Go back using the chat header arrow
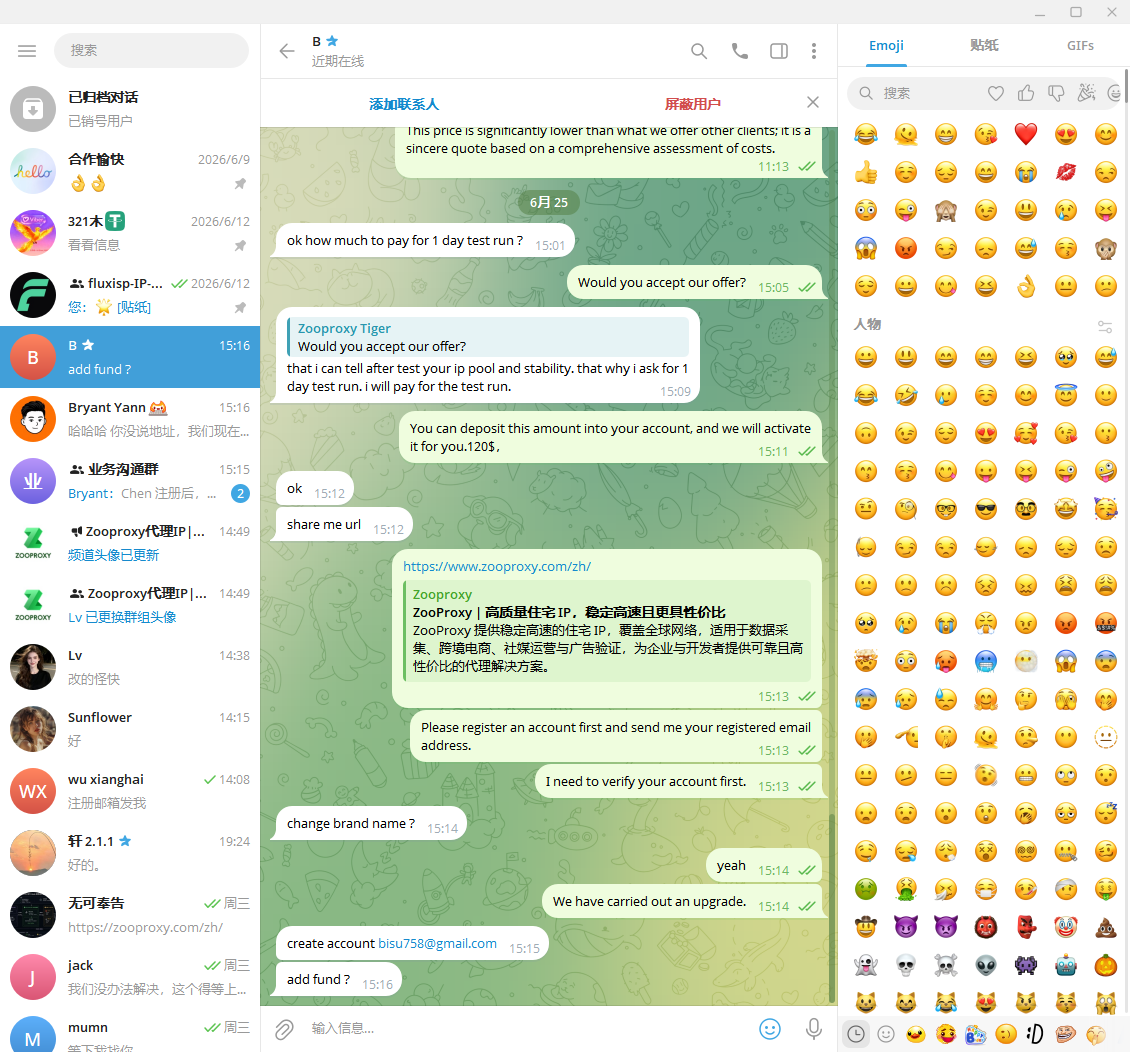Viewport: 1130px width, 1052px height. [287, 50]
